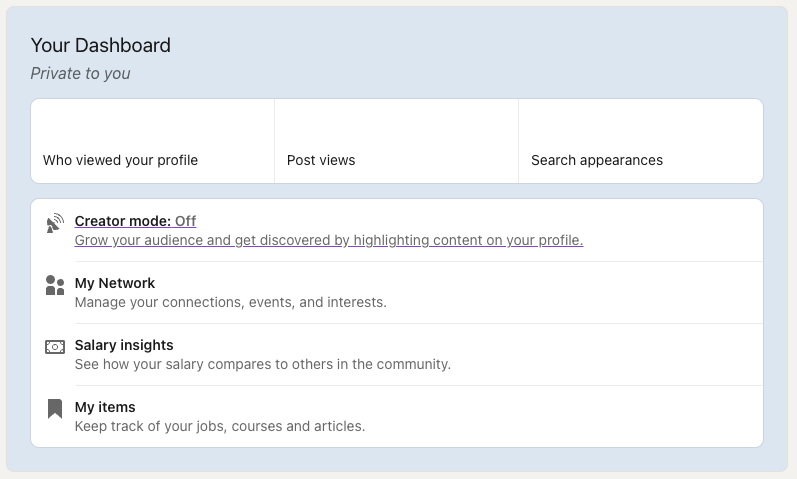The height and width of the screenshot is (479, 797).
Task: Open the Search appearances stats
Action: (641, 141)
